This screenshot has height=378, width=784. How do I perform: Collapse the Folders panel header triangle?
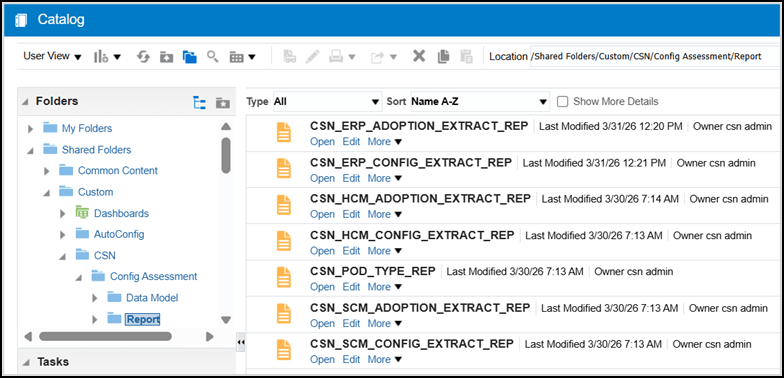click(x=25, y=102)
